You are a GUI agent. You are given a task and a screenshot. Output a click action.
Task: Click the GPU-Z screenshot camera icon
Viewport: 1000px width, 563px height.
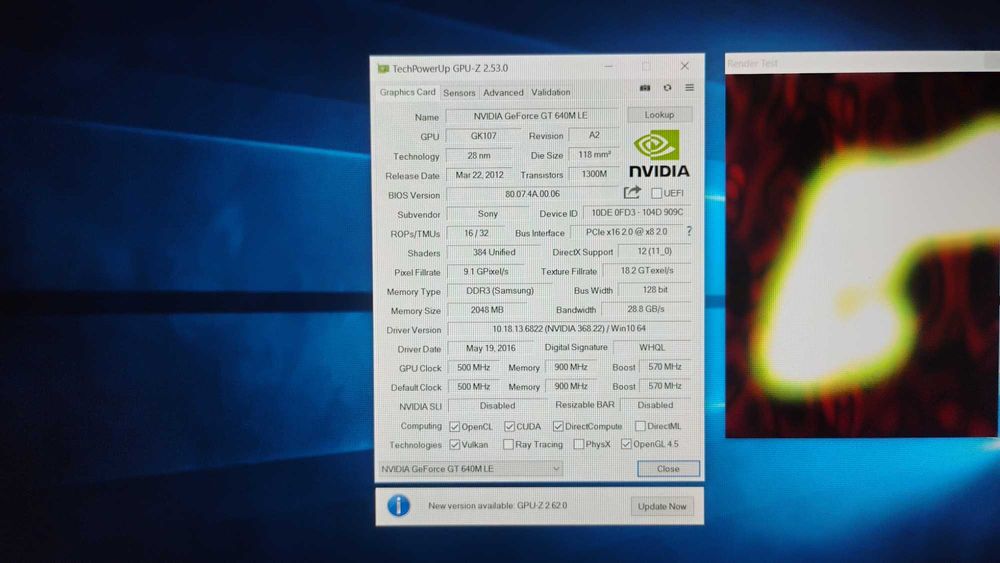(x=645, y=88)
